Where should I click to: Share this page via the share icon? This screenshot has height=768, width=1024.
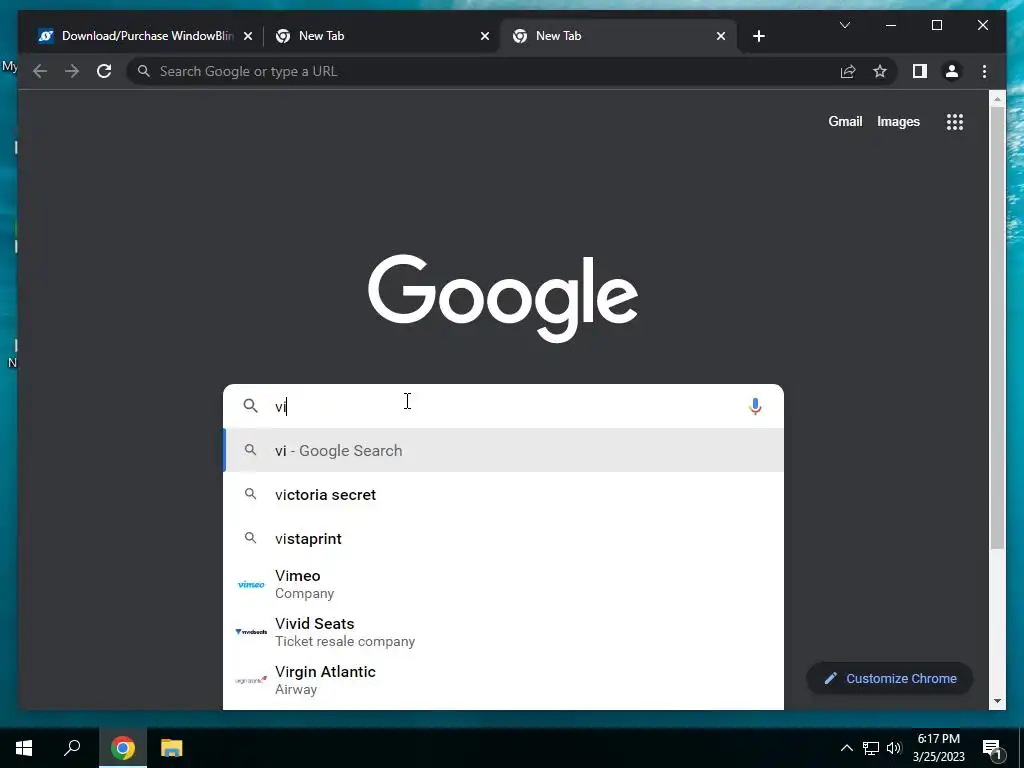pos(848,71)
